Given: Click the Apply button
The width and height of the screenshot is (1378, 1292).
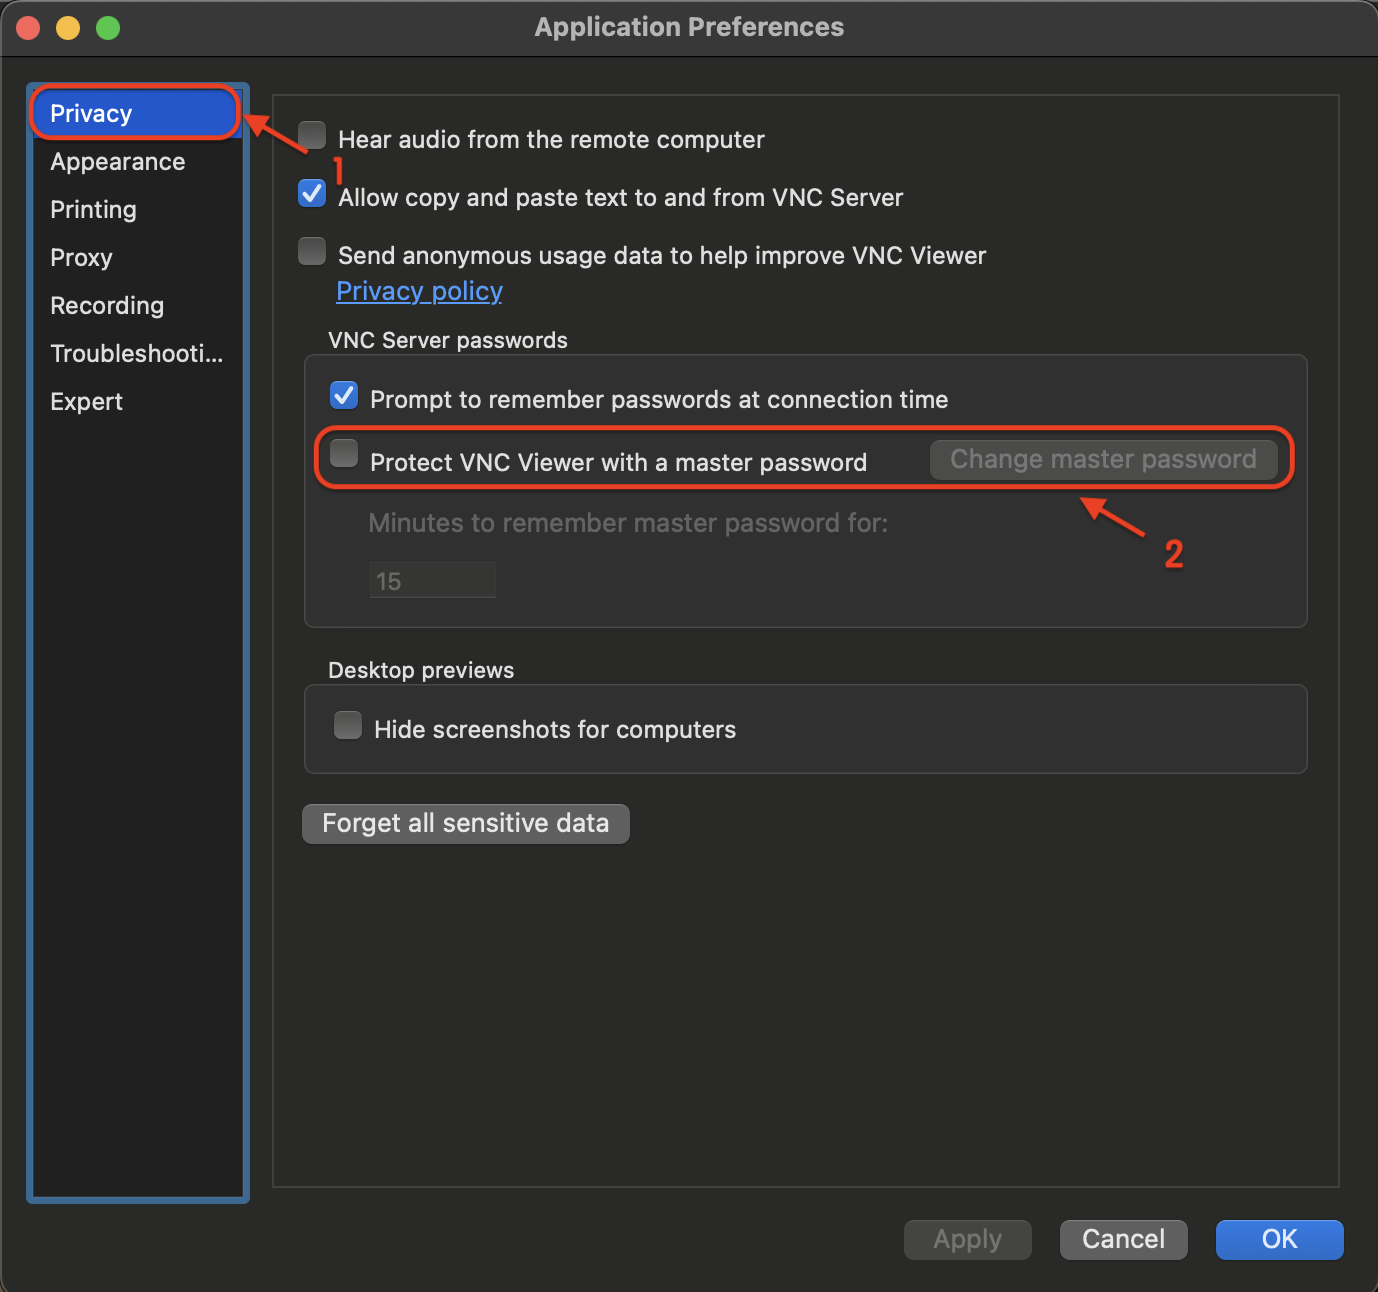Looking at the screenshot, I should [967, 1239].
